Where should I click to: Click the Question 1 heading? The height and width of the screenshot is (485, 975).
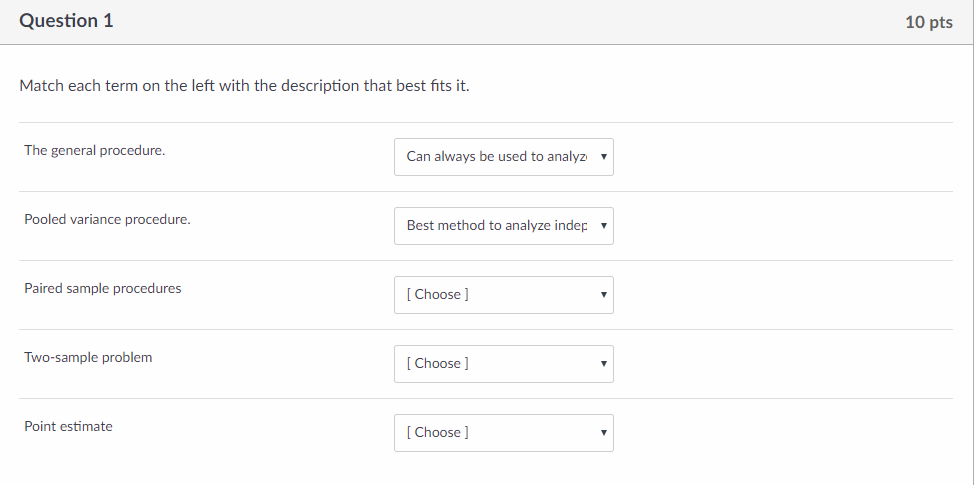point(67,21)
